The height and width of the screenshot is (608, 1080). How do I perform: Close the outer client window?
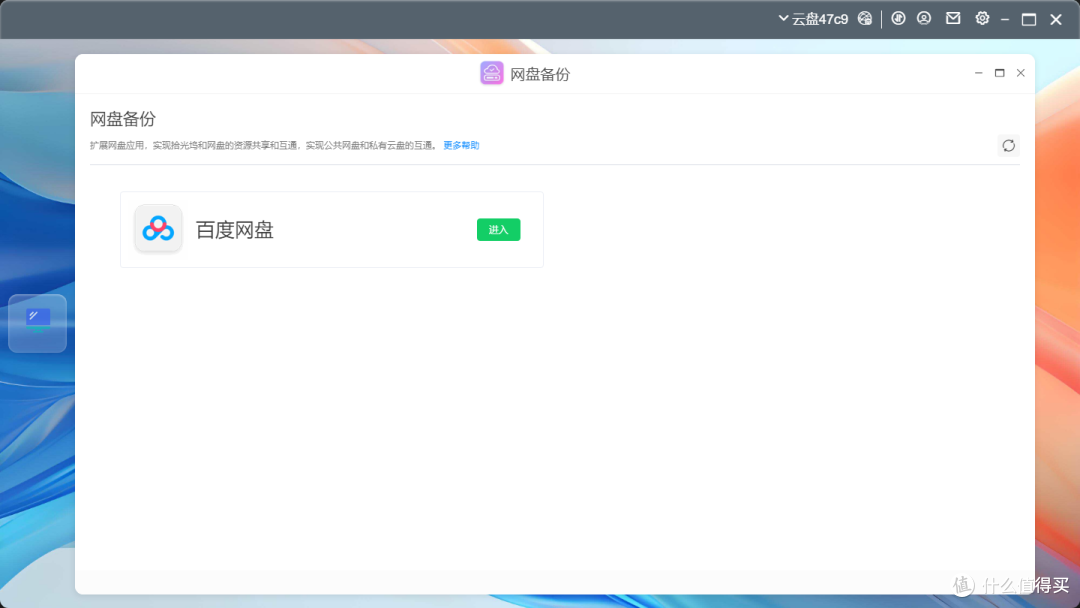point(1056,19)
